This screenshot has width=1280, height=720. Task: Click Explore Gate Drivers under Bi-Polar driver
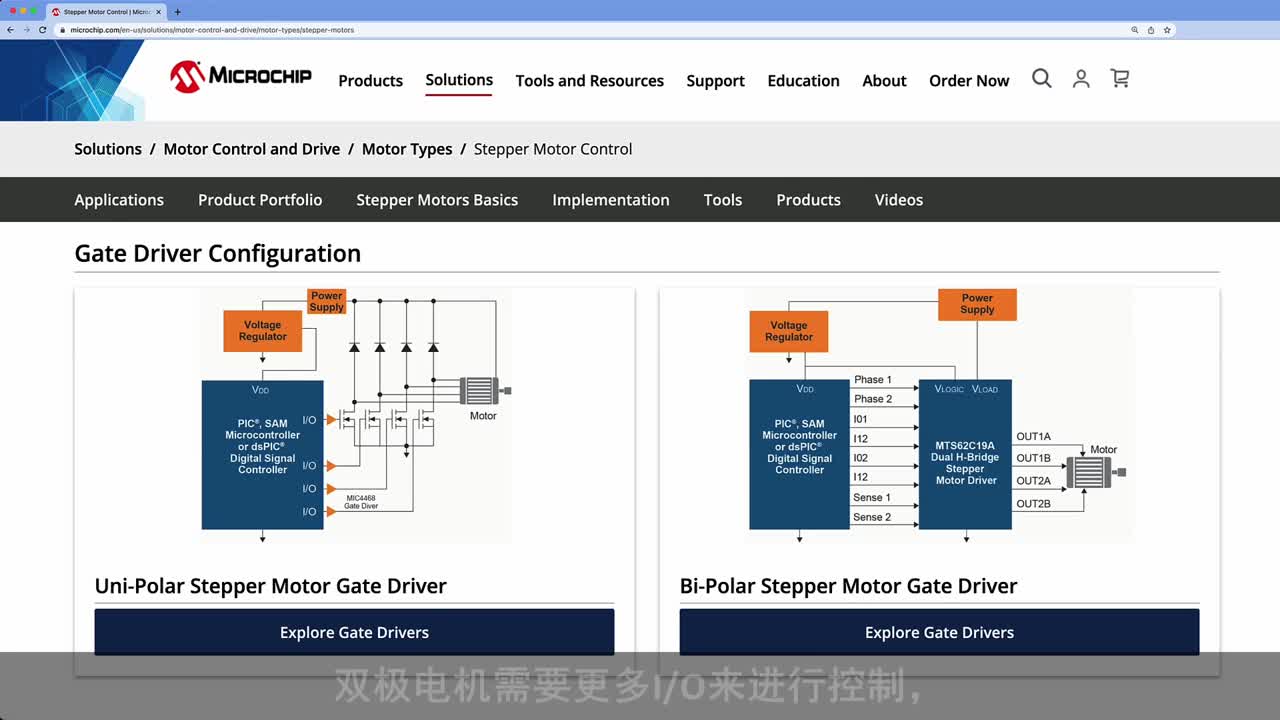[939, 632]
